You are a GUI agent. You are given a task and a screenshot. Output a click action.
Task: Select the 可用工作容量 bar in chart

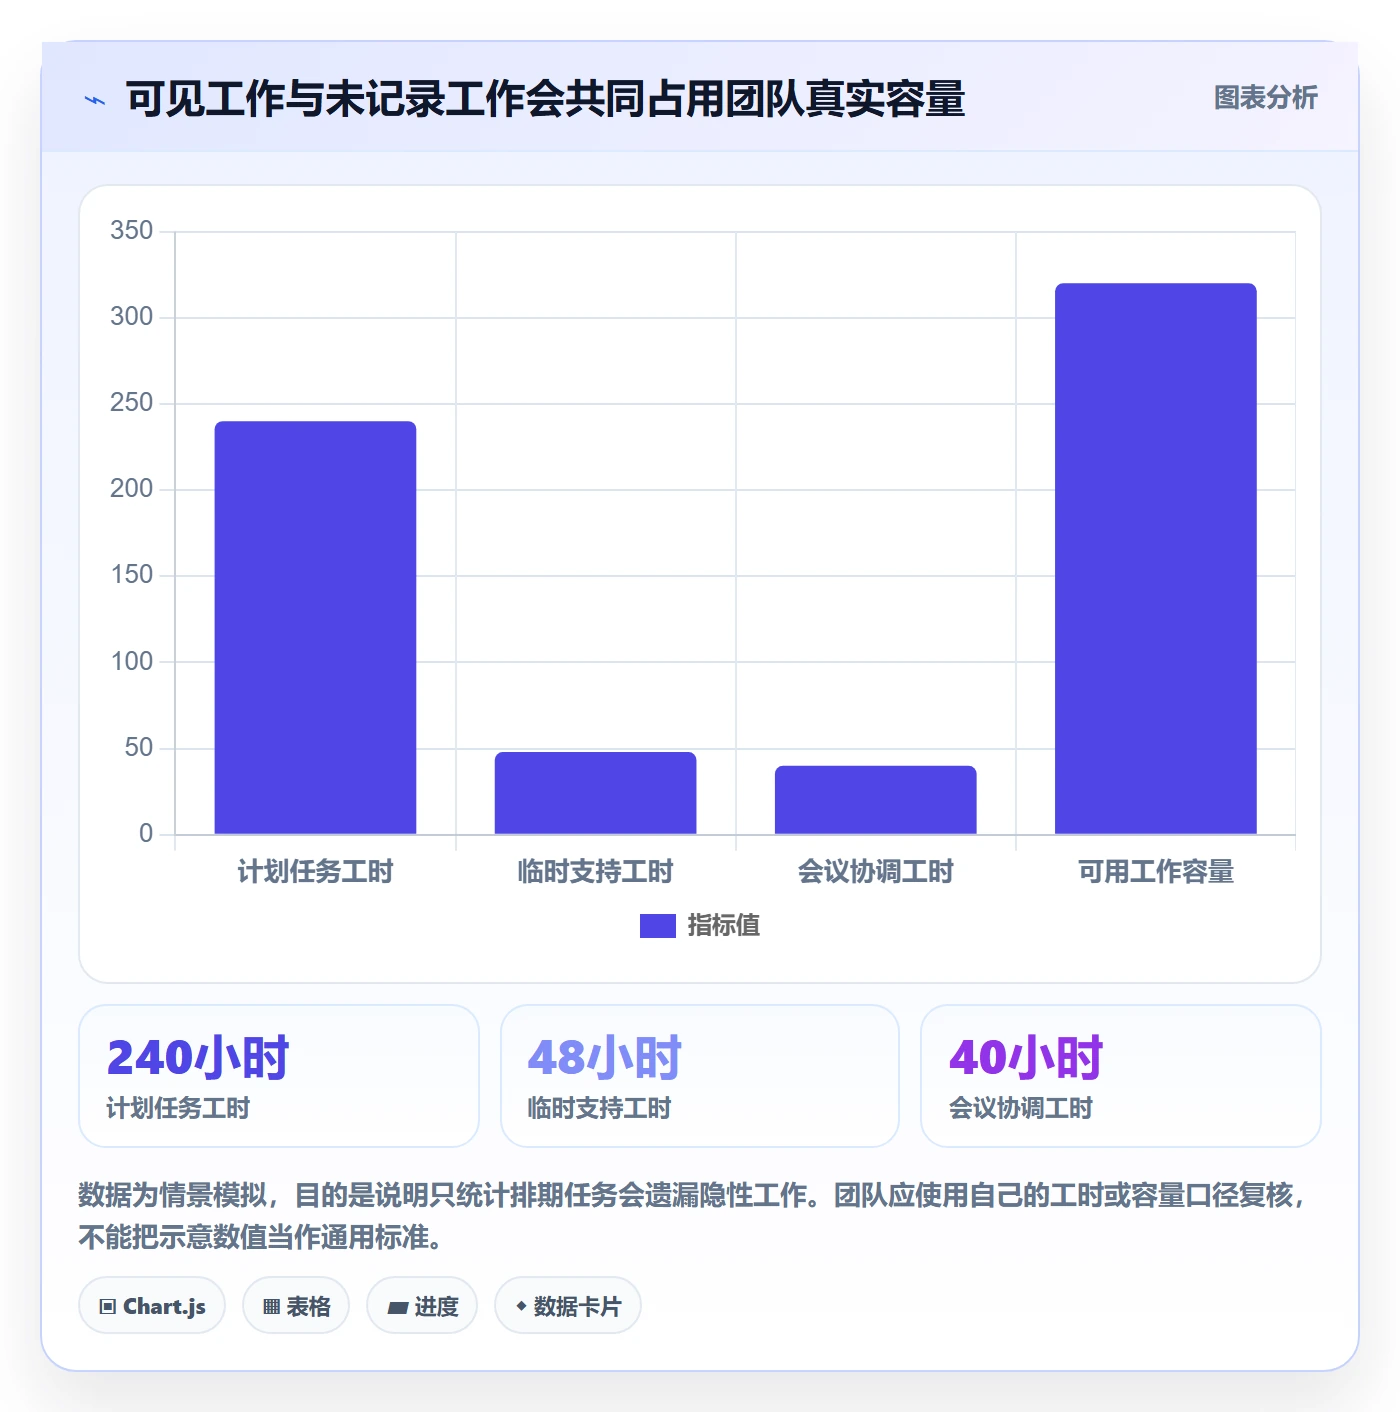1155,559
